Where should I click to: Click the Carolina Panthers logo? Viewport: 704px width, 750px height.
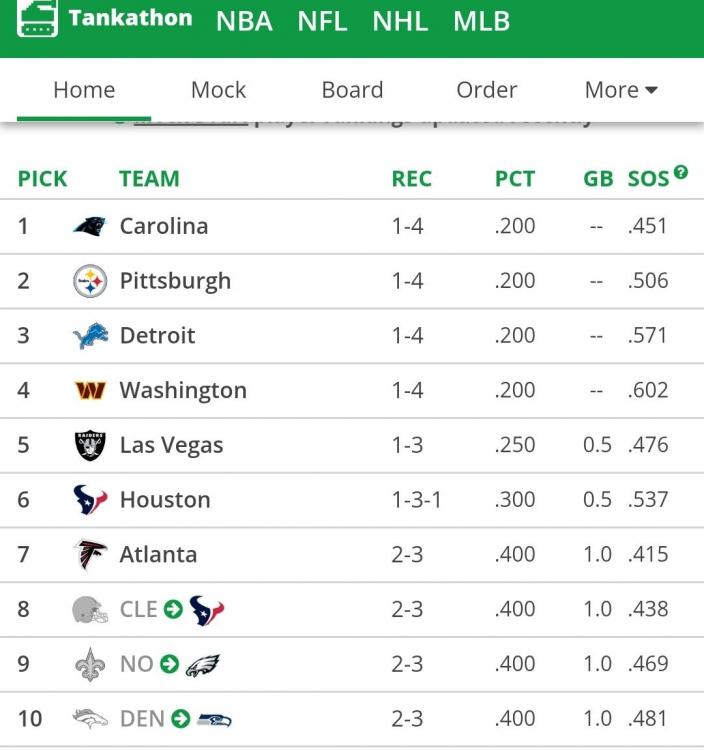pyautogui.click(x=90, y=226)
